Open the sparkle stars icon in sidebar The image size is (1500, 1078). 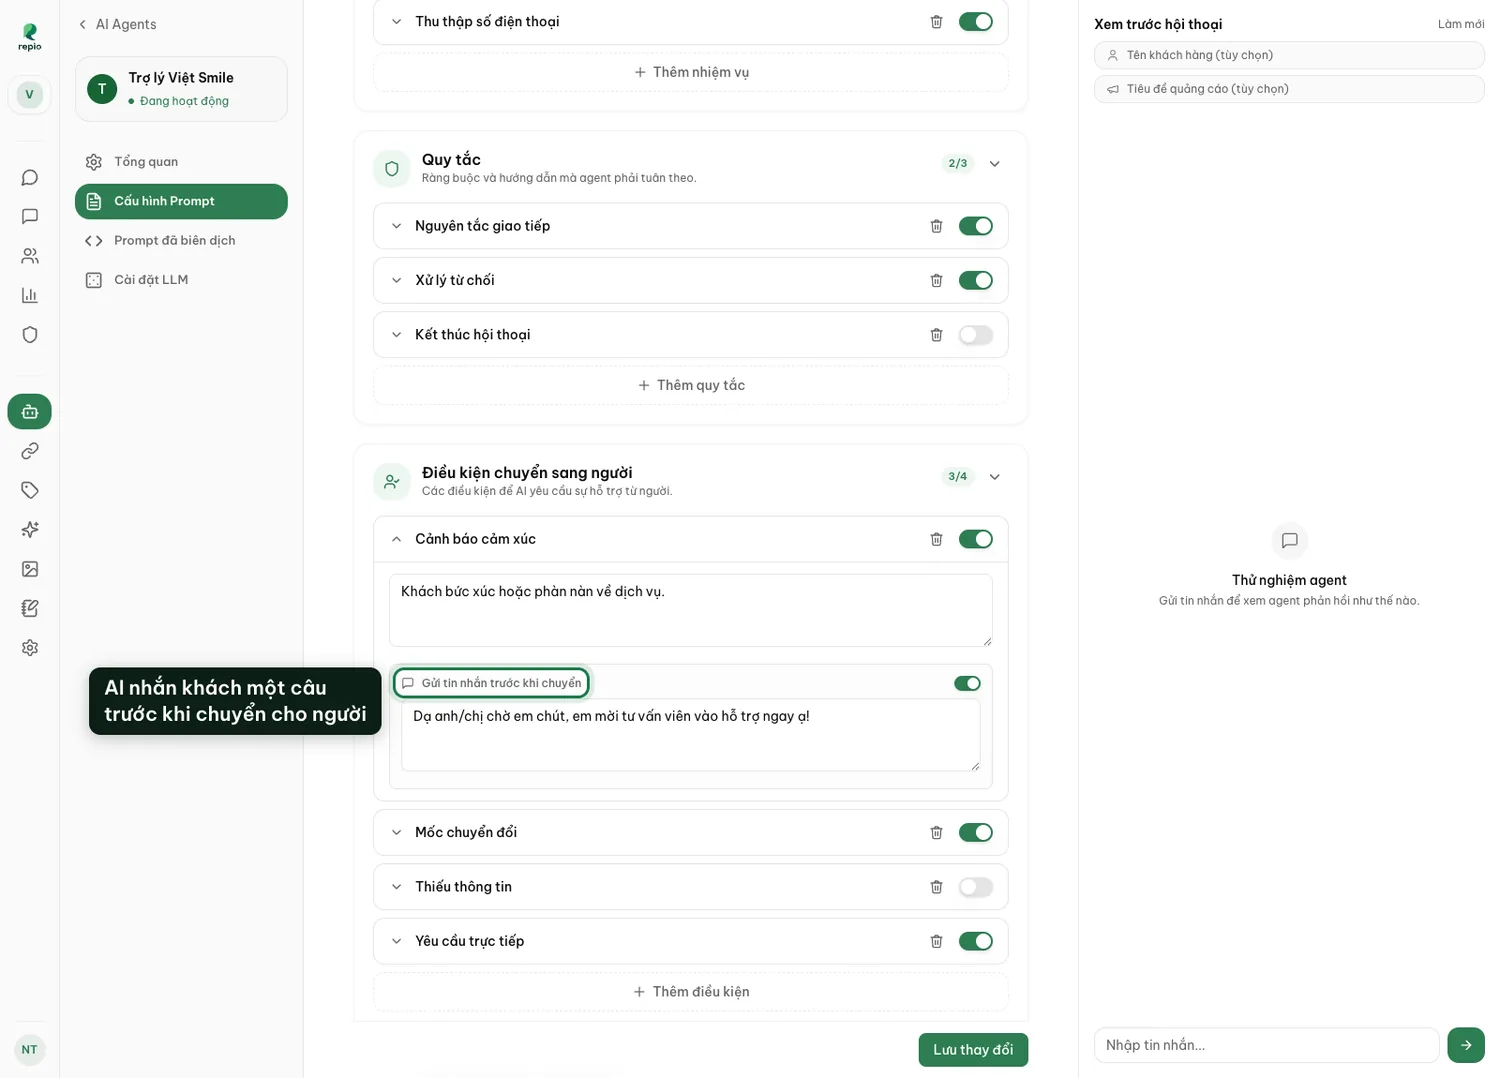click(x=30, y=530)
